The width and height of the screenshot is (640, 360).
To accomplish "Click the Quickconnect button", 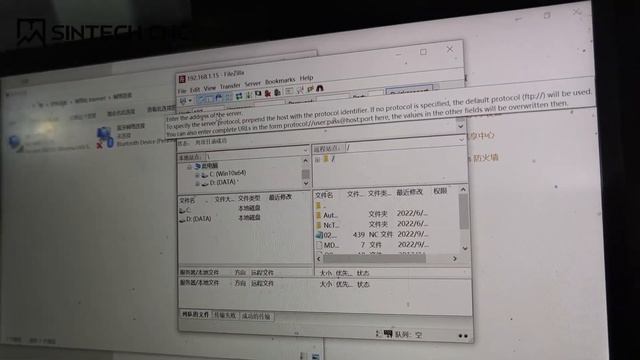I will tap(409, 90).
